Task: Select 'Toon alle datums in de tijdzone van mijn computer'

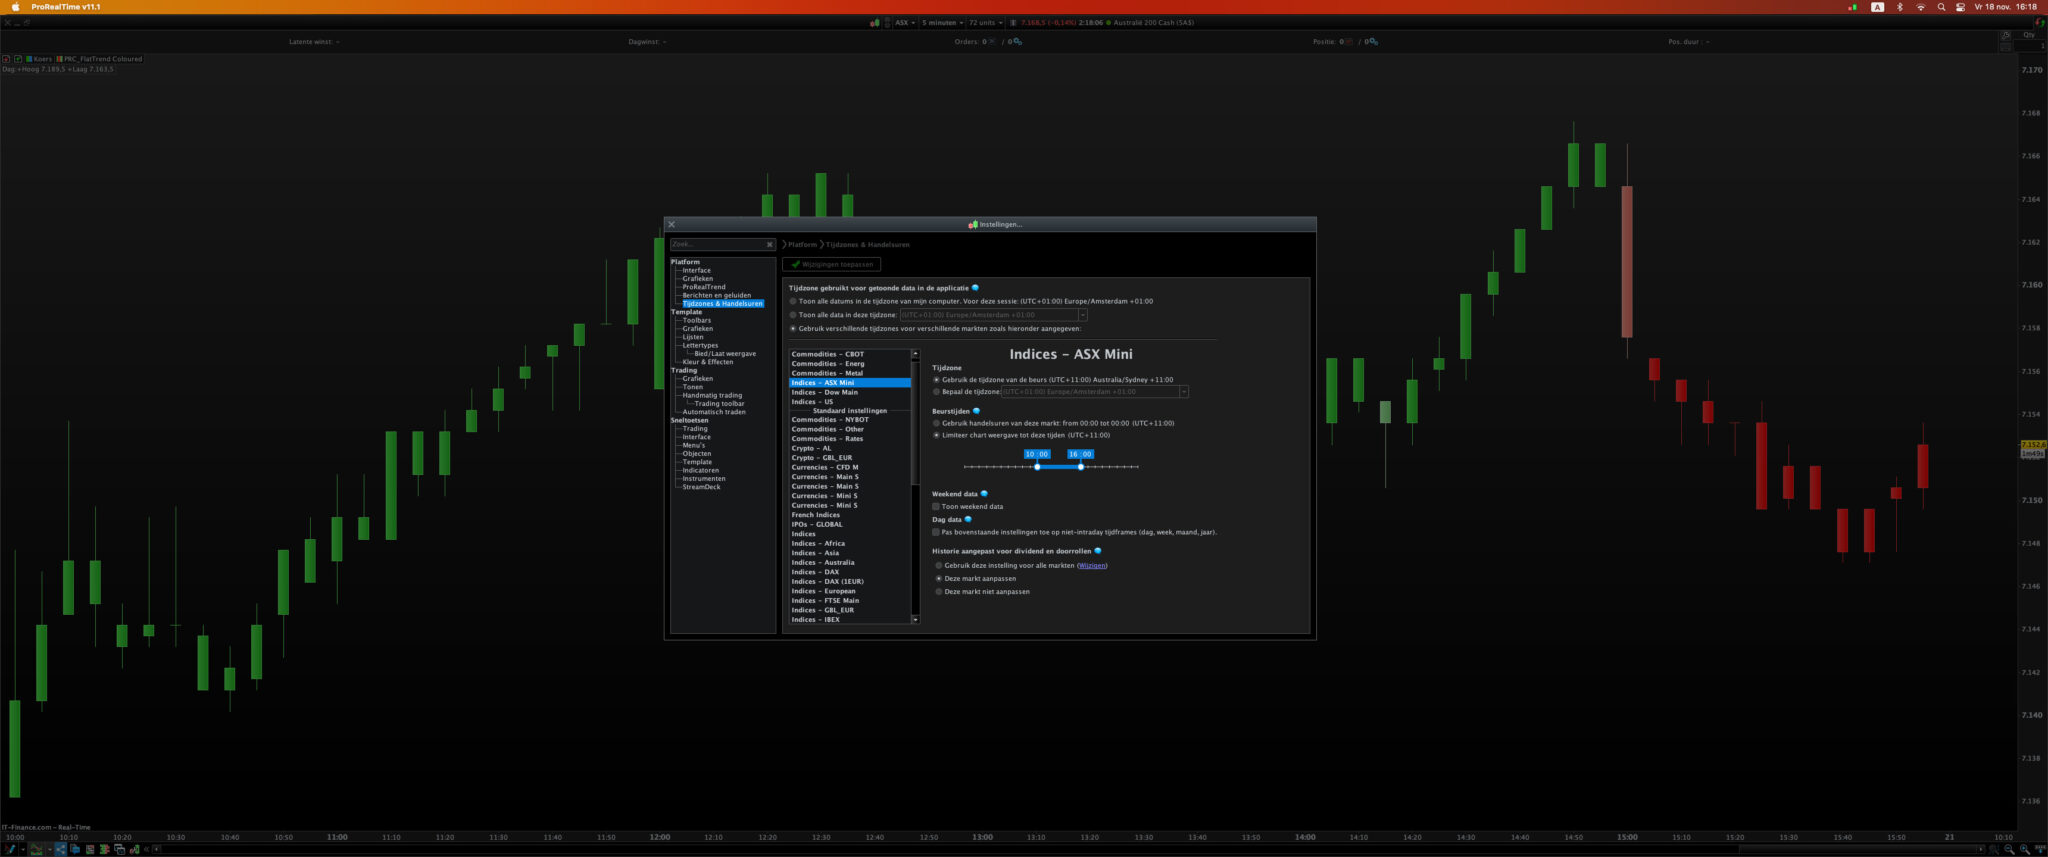Action: click(794, 301)
